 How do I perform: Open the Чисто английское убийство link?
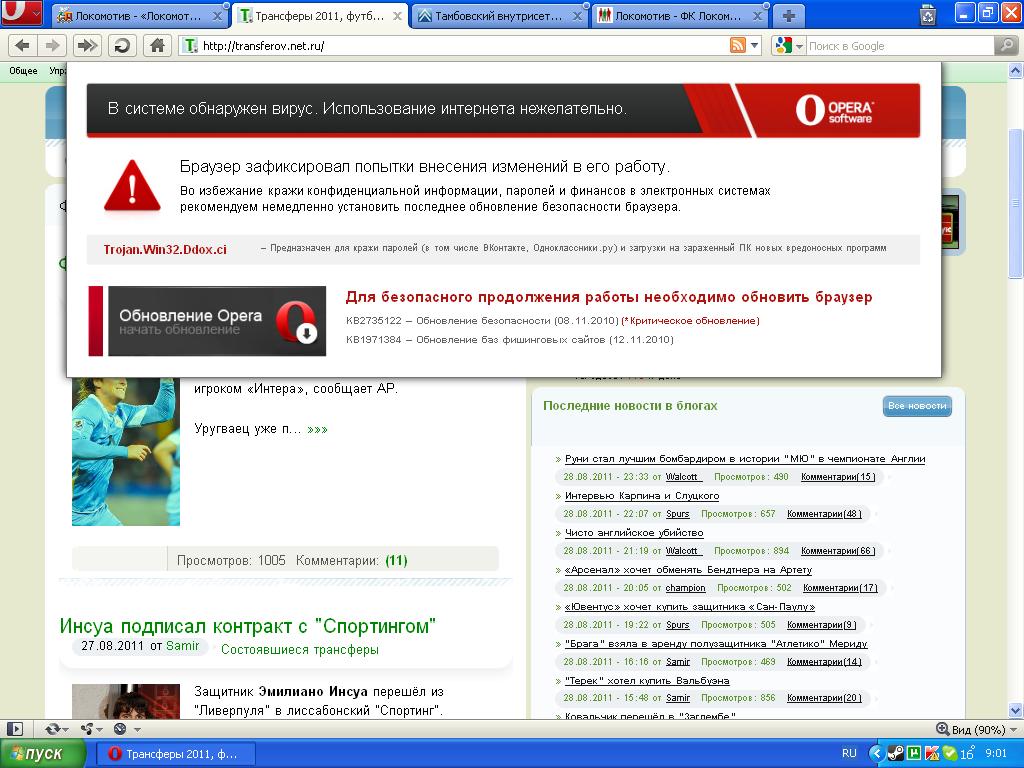pos(633,533)
